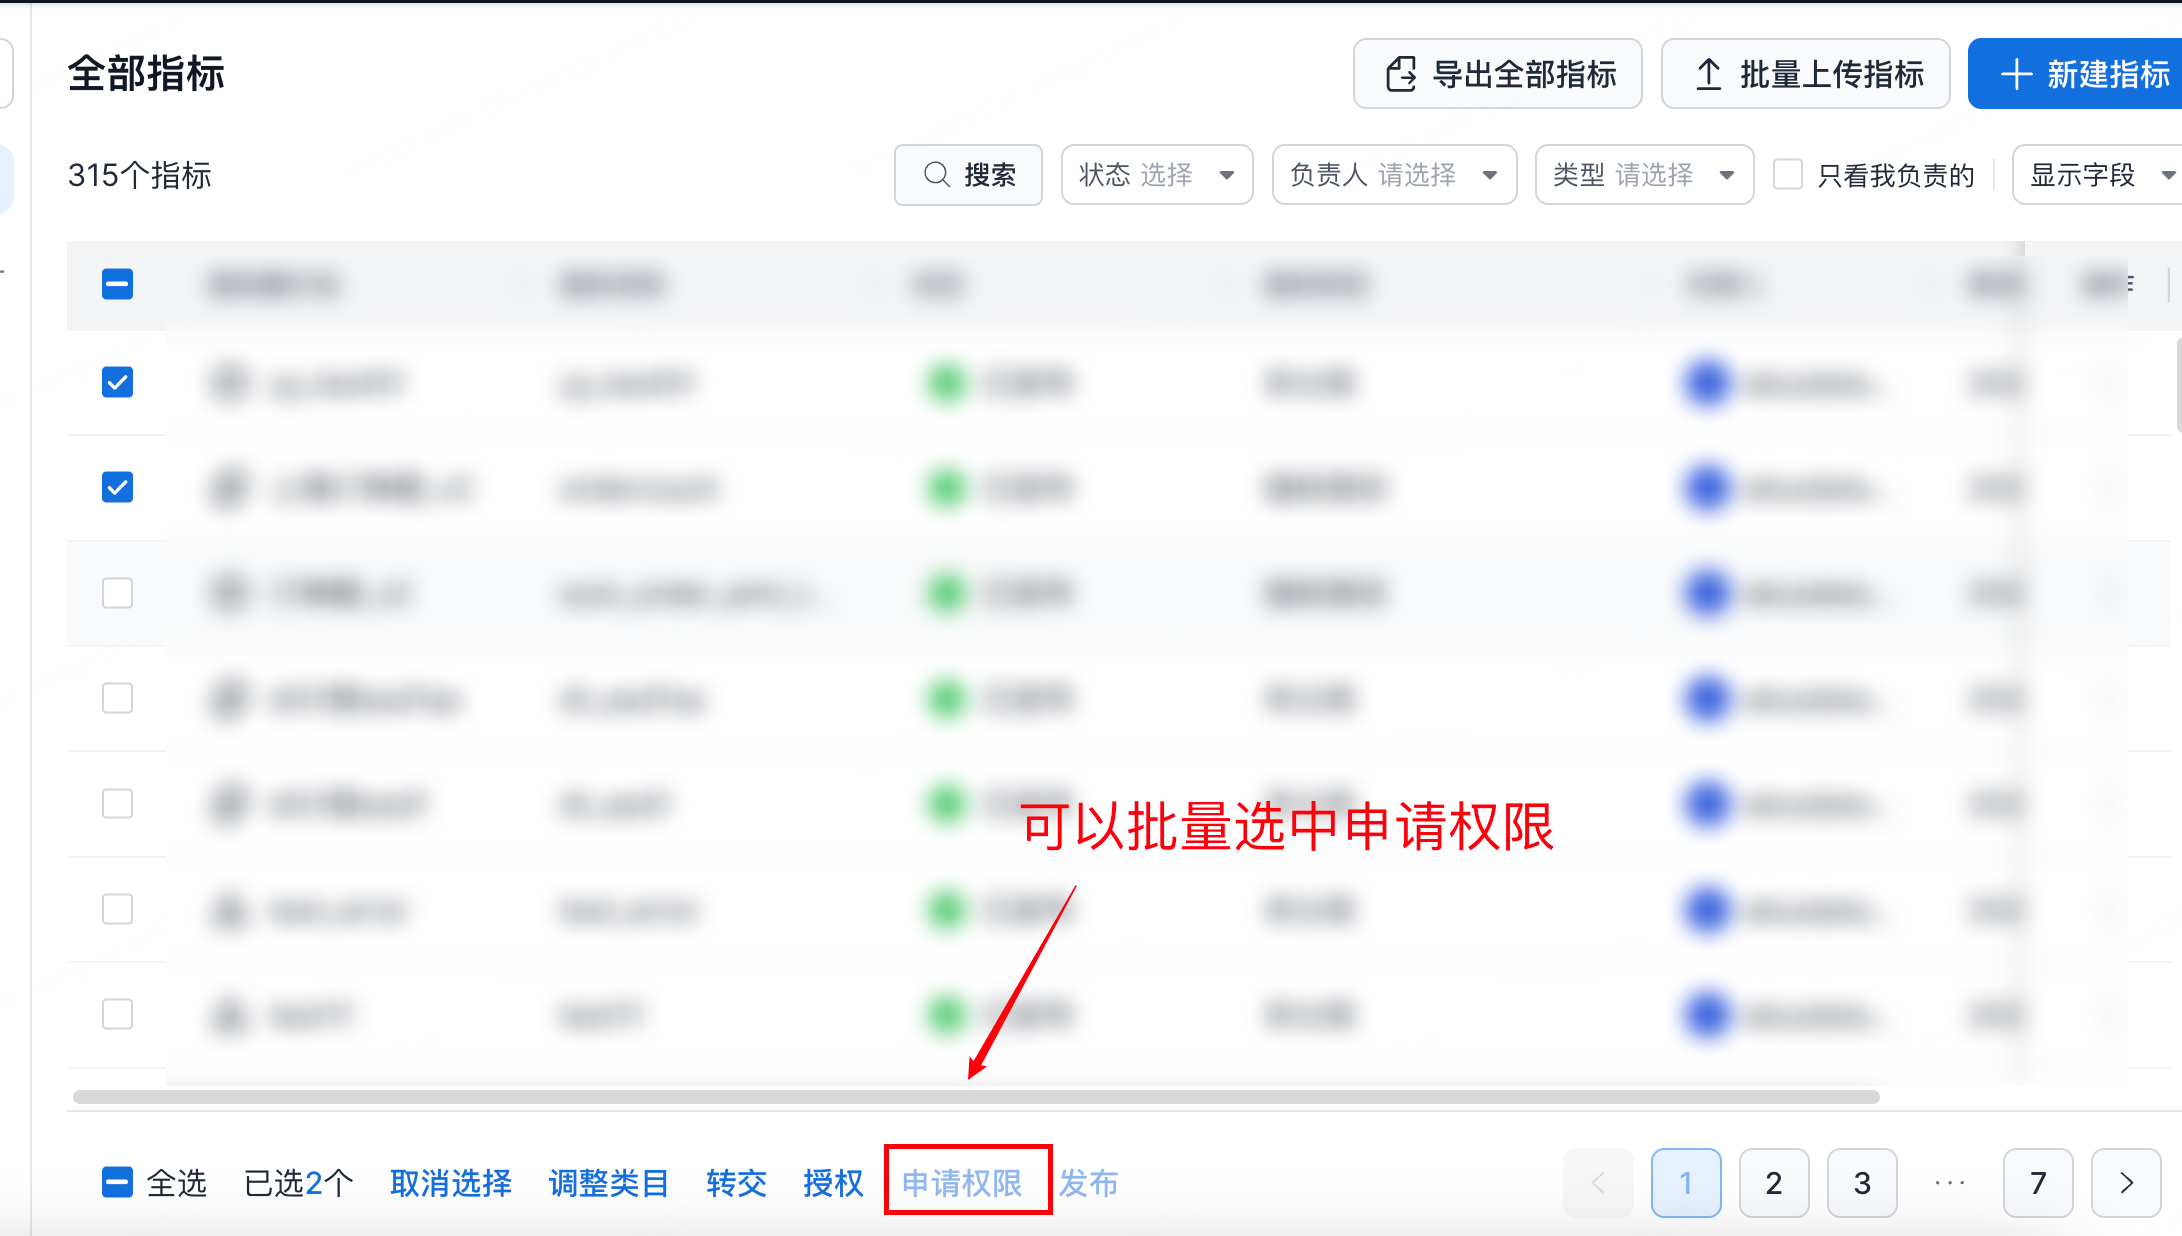Expand the 显示字段 dropdown

[x=2096, y=175]
